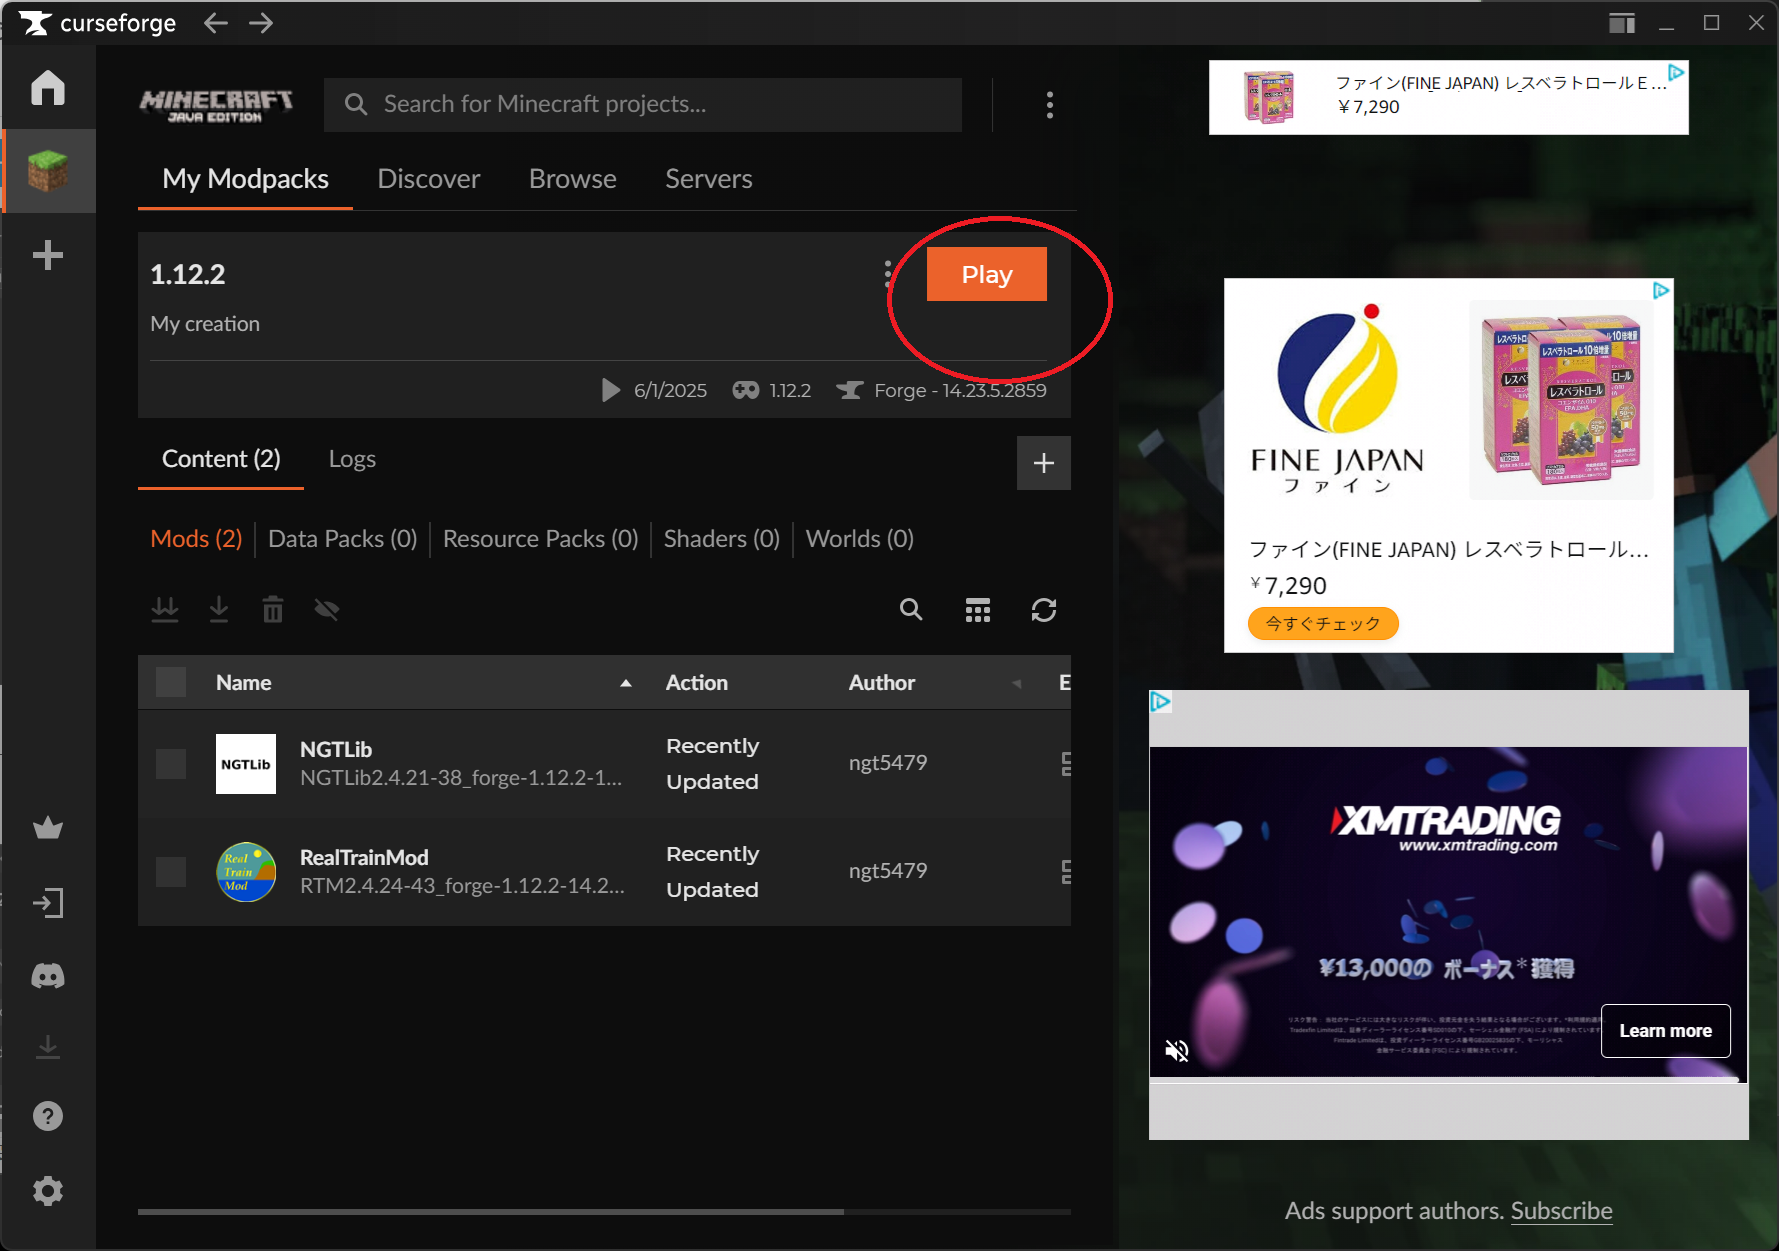The image size is (1779, 1251).
Task: Open the more options menu beside search bar
Action: [x=1049, y=105]
